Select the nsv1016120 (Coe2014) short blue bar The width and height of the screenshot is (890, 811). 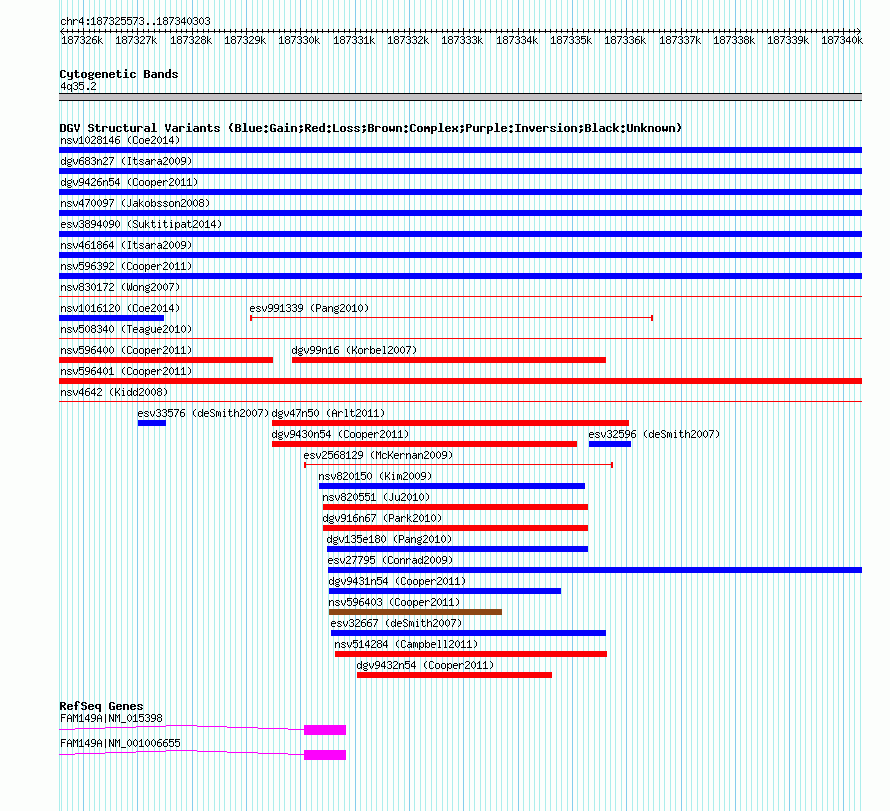pyautogui.click(x=111, y=318)
